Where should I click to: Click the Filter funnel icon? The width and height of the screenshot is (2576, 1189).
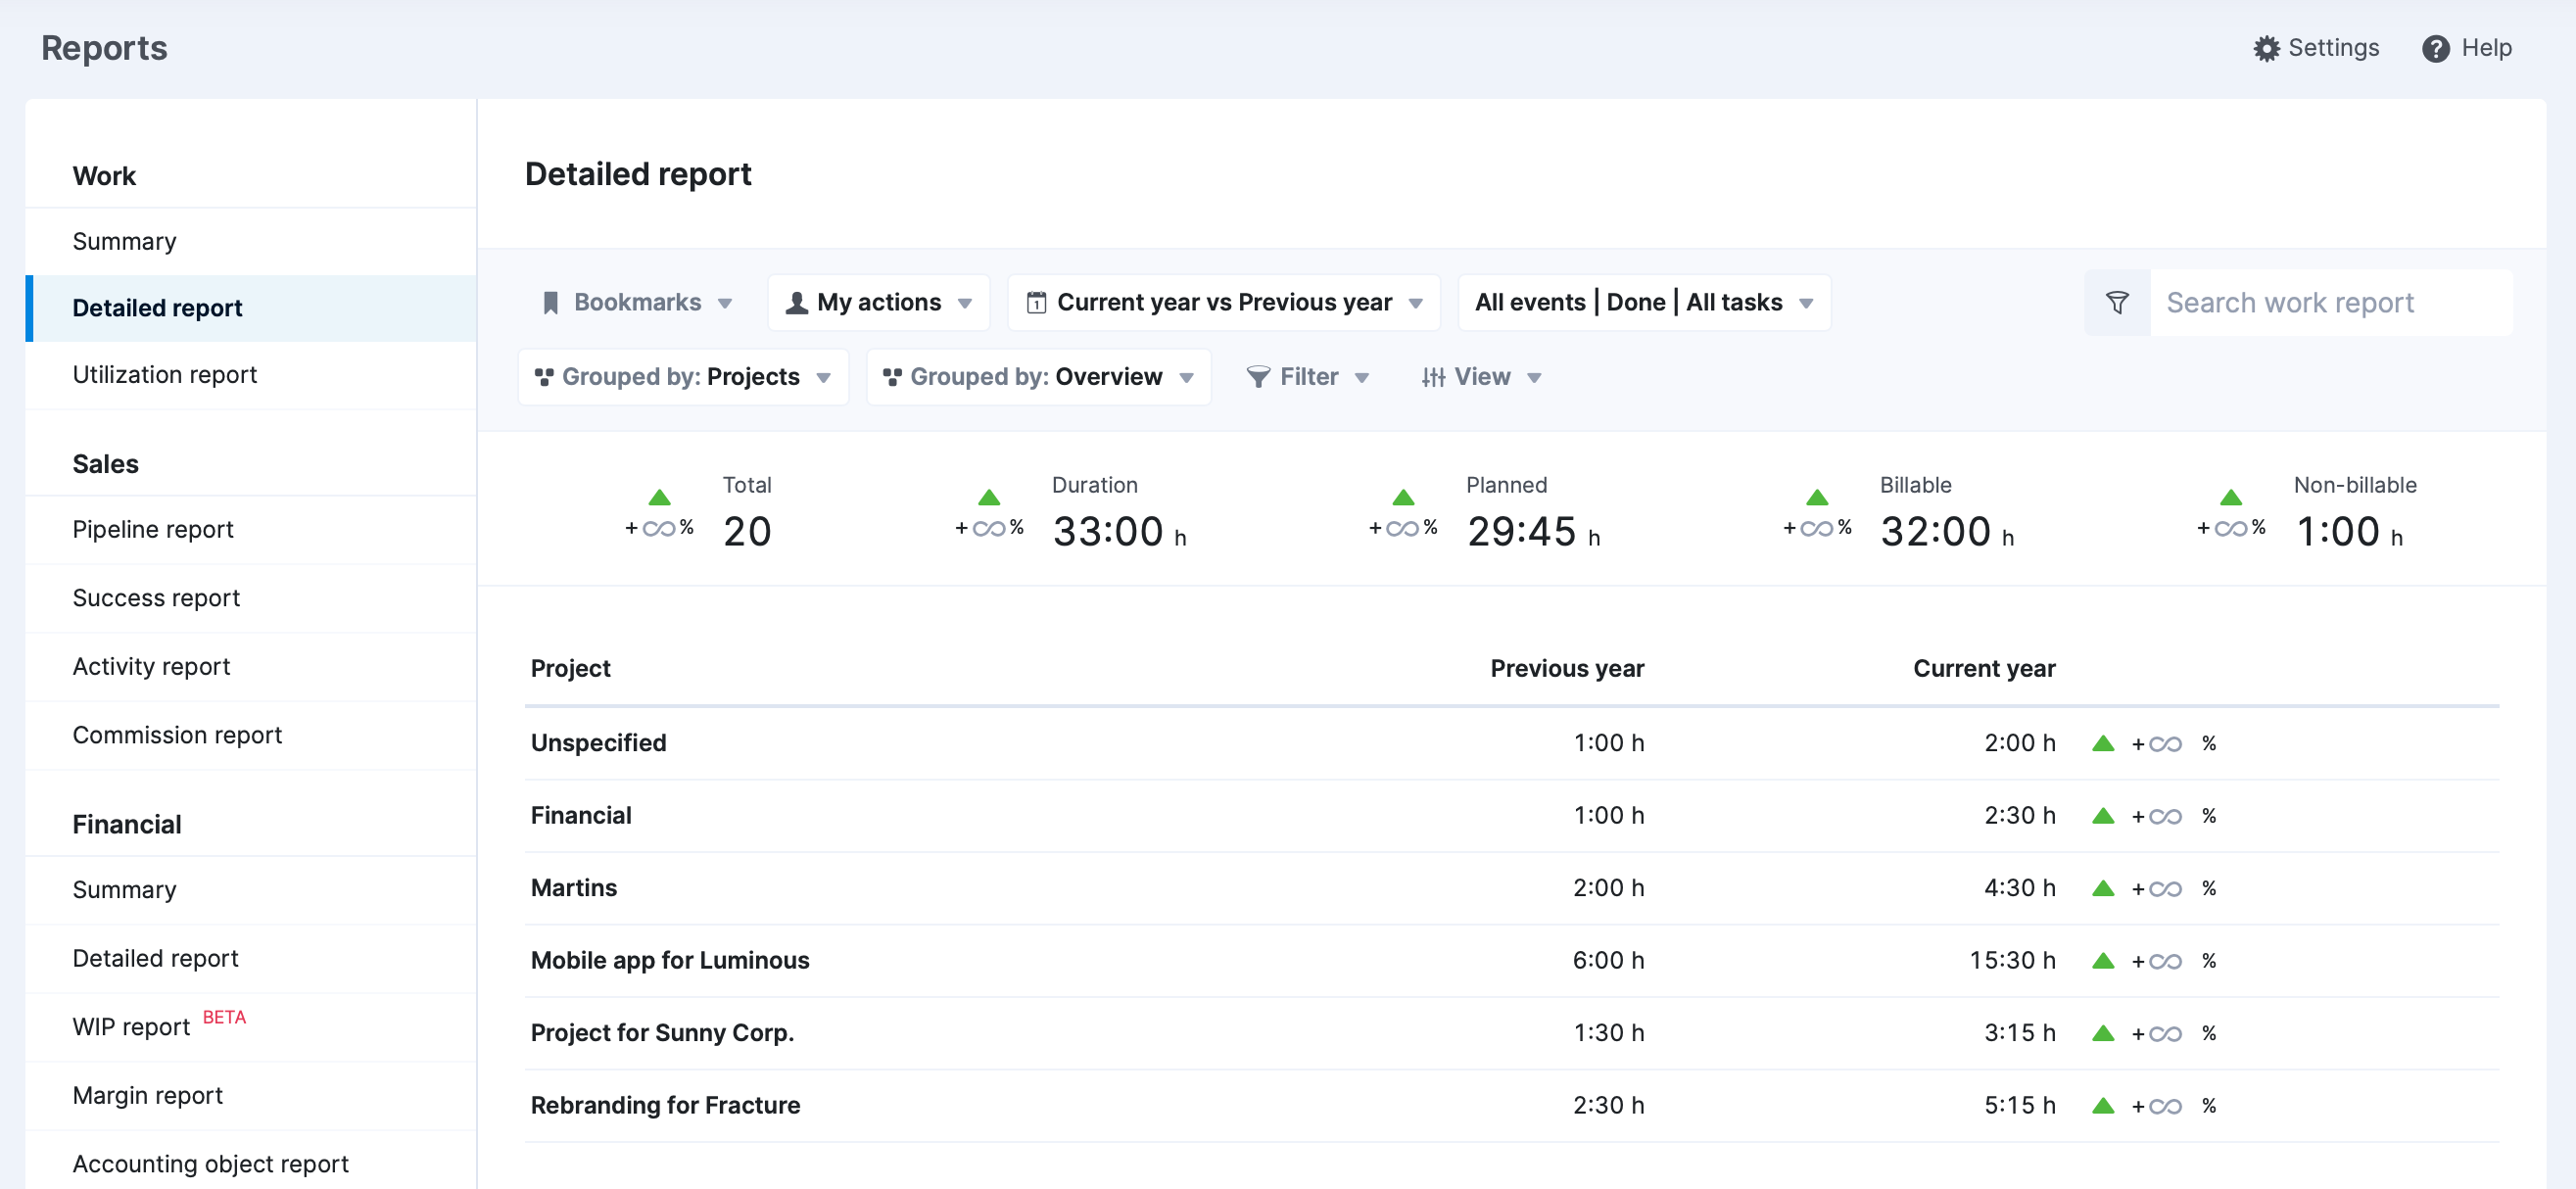point(1258,377)
